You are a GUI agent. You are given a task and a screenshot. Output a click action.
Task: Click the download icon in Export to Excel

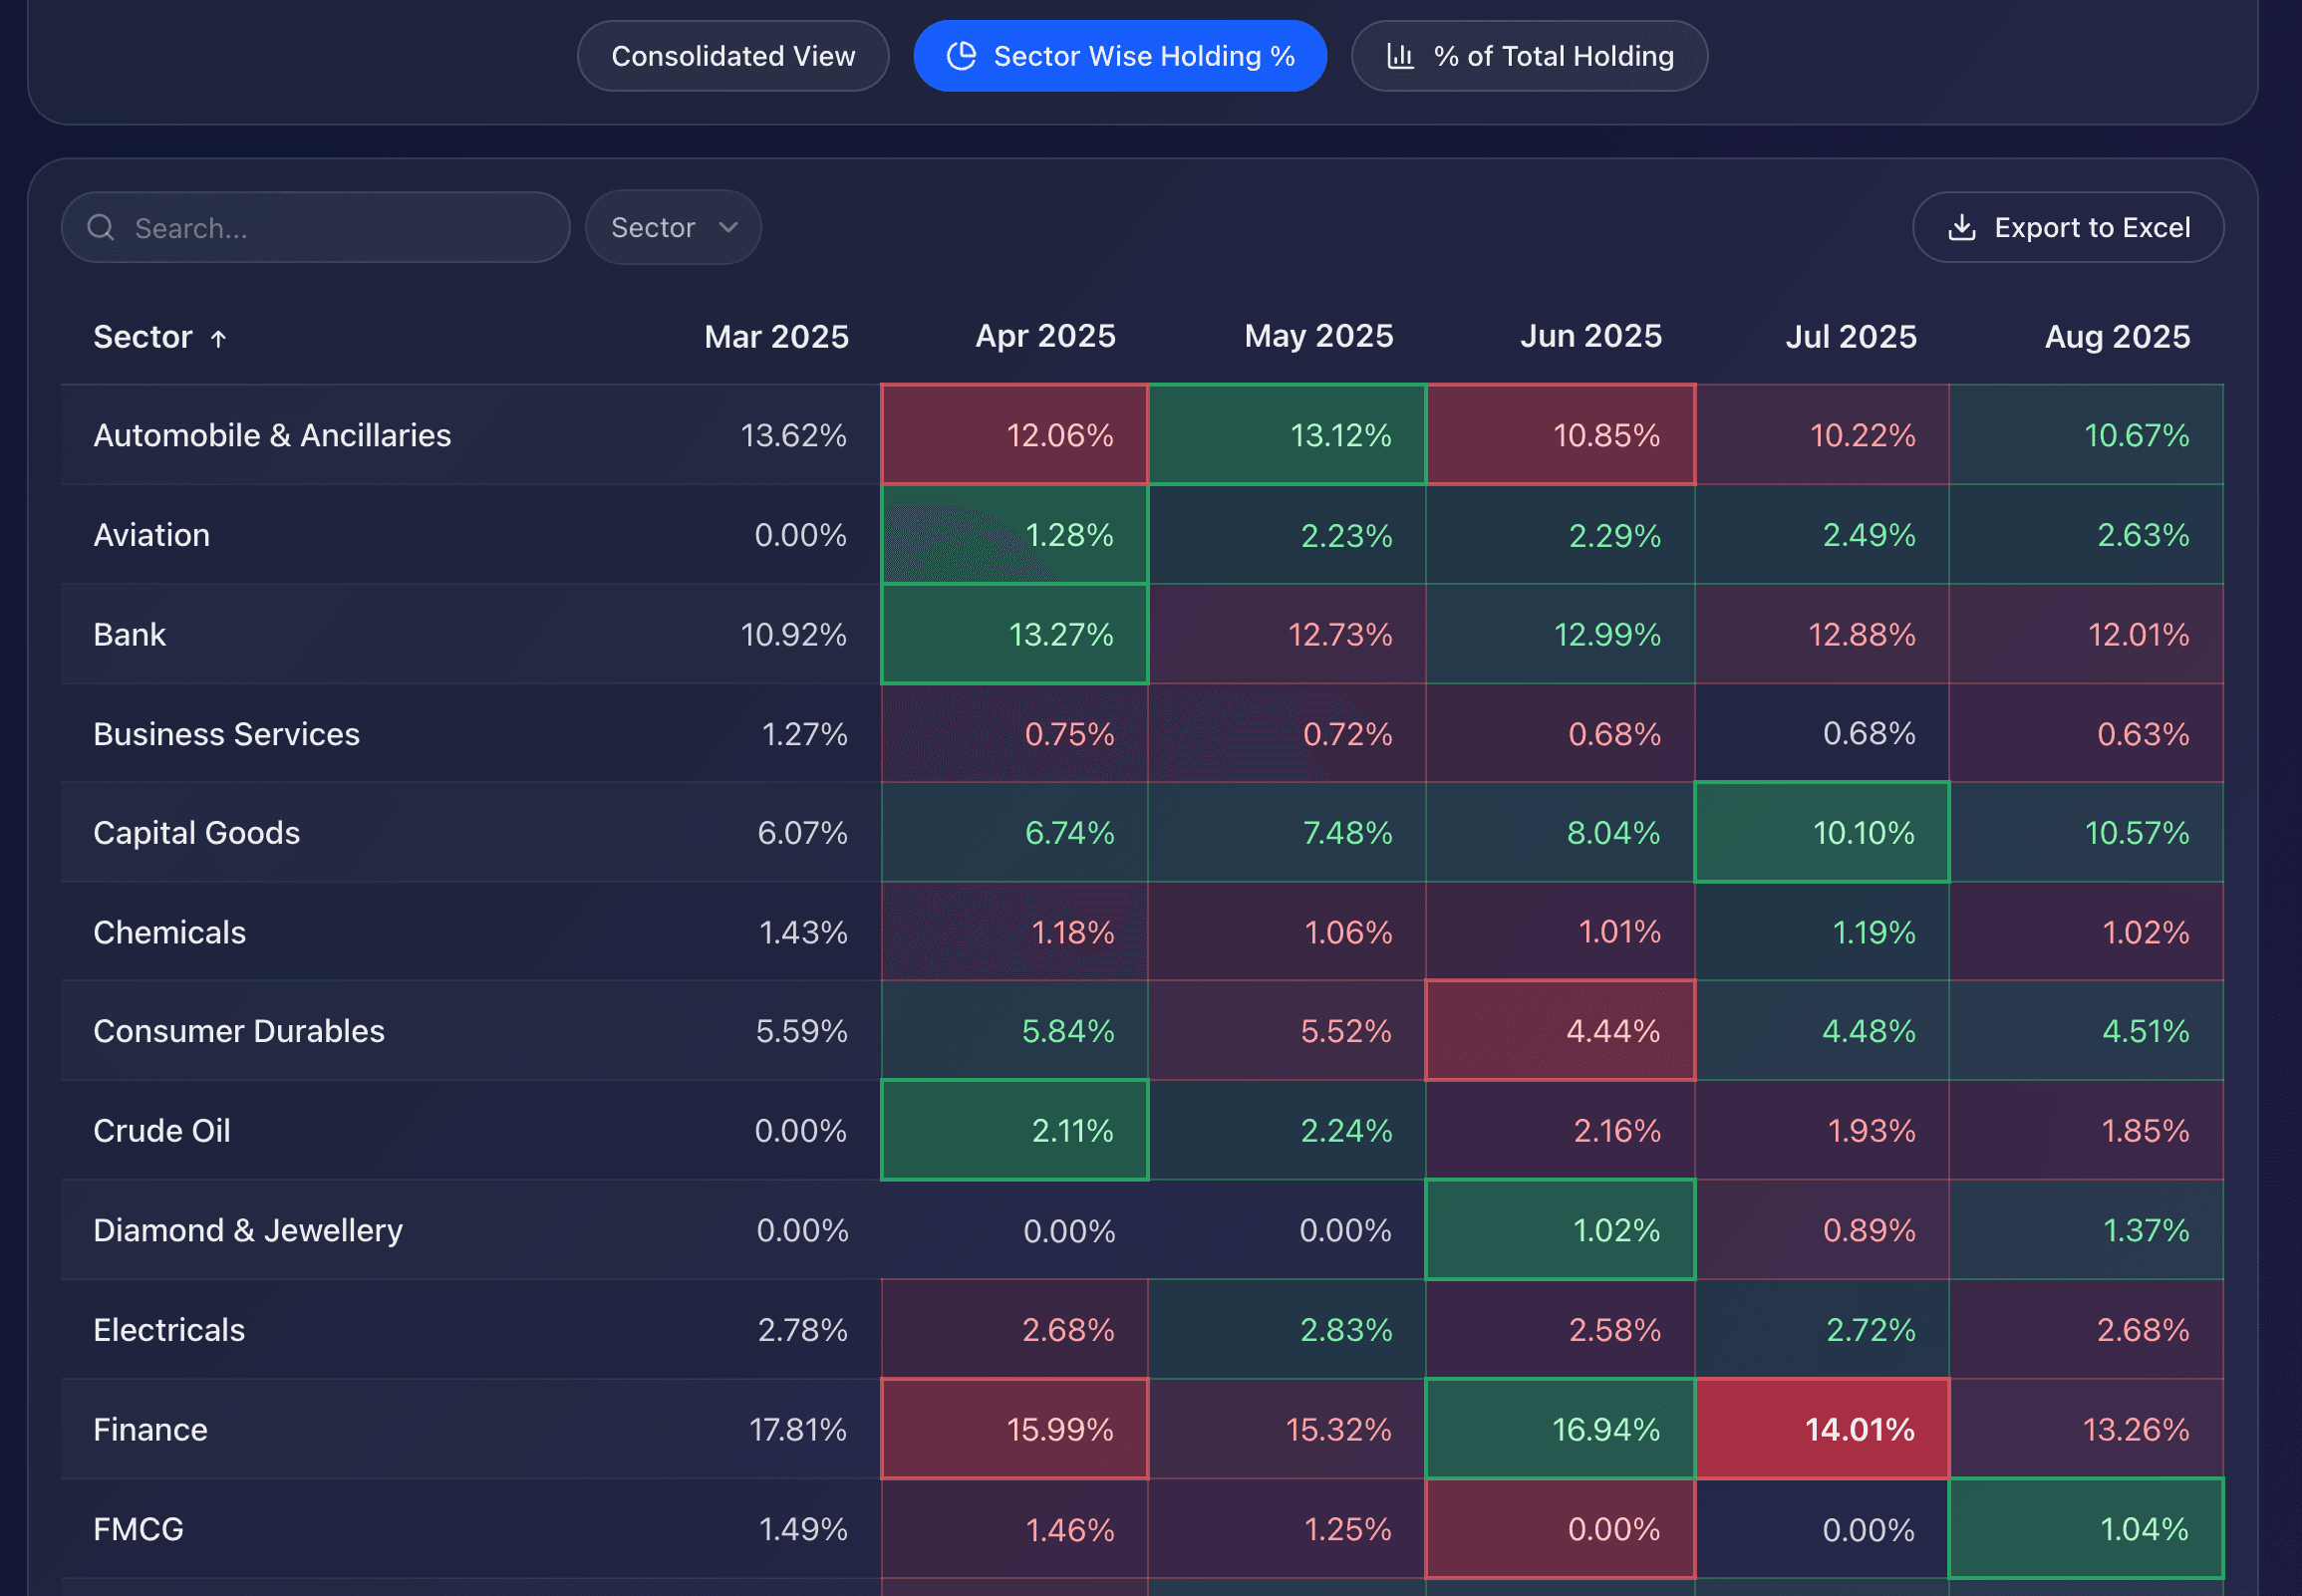click(1962, 228)
